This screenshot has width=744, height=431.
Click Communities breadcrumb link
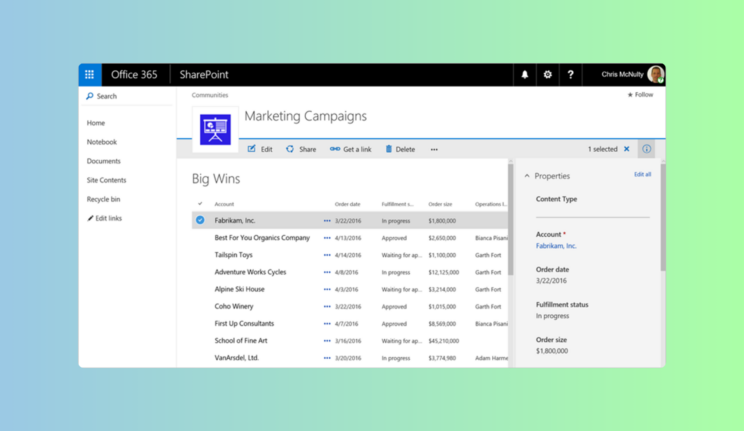point(210,95)
